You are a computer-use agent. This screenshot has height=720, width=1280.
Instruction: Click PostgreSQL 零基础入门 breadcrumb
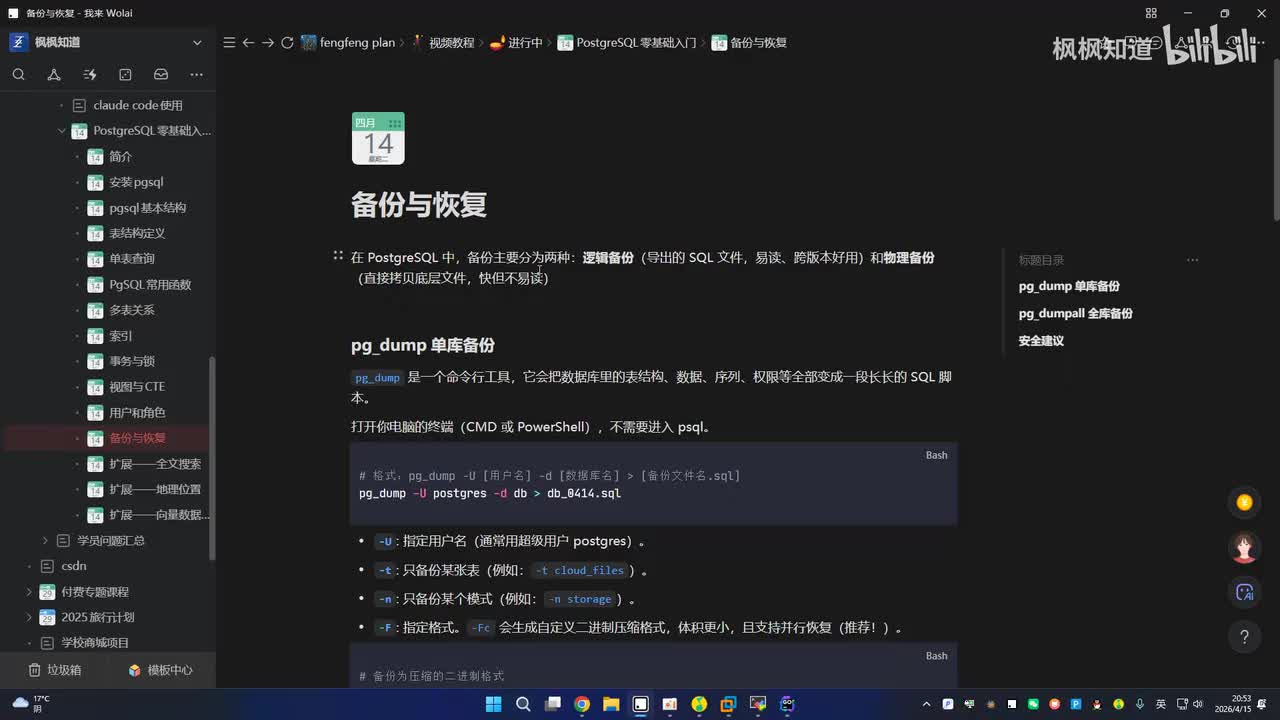[x=627, y=43]
